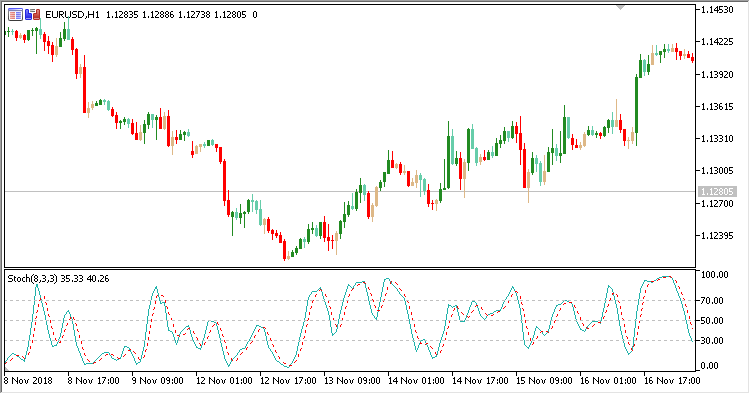This screenshot has width=750, height=394.
Task: Click the 1.12395 price scale label
Action: pos(717,236)
